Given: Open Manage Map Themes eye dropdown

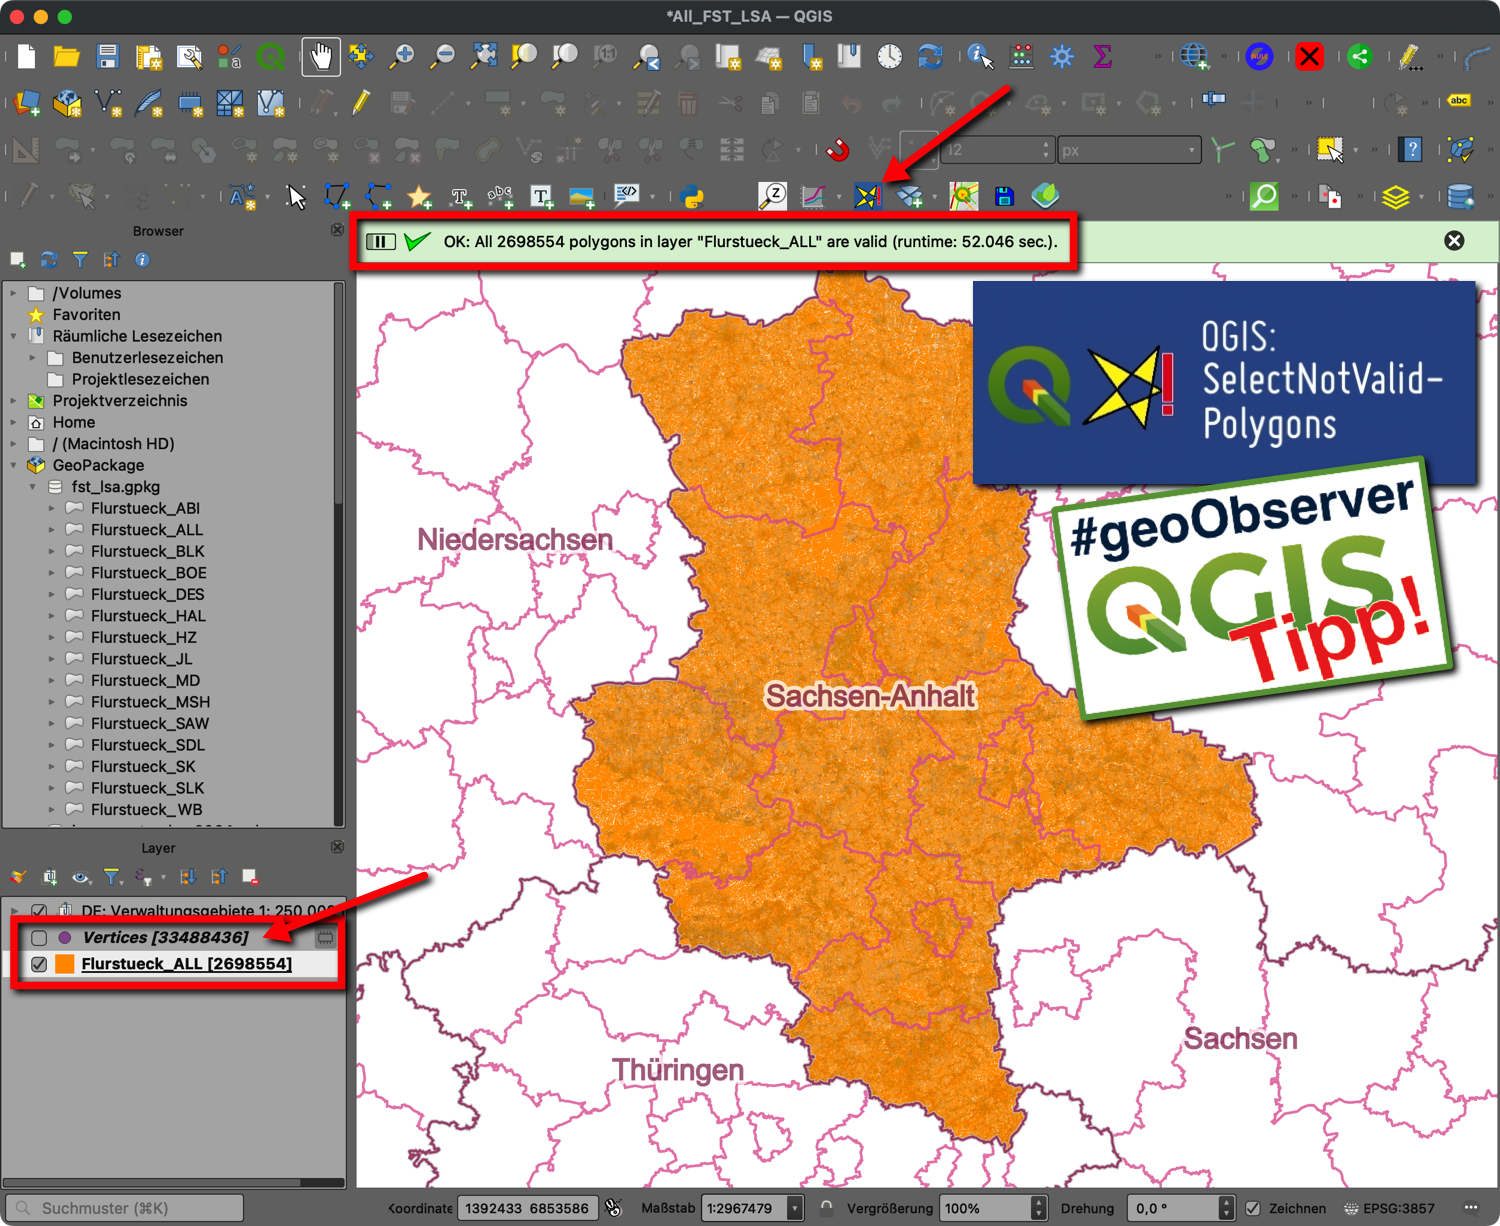Looking at the screenshot, I should [x=81, y=877].
